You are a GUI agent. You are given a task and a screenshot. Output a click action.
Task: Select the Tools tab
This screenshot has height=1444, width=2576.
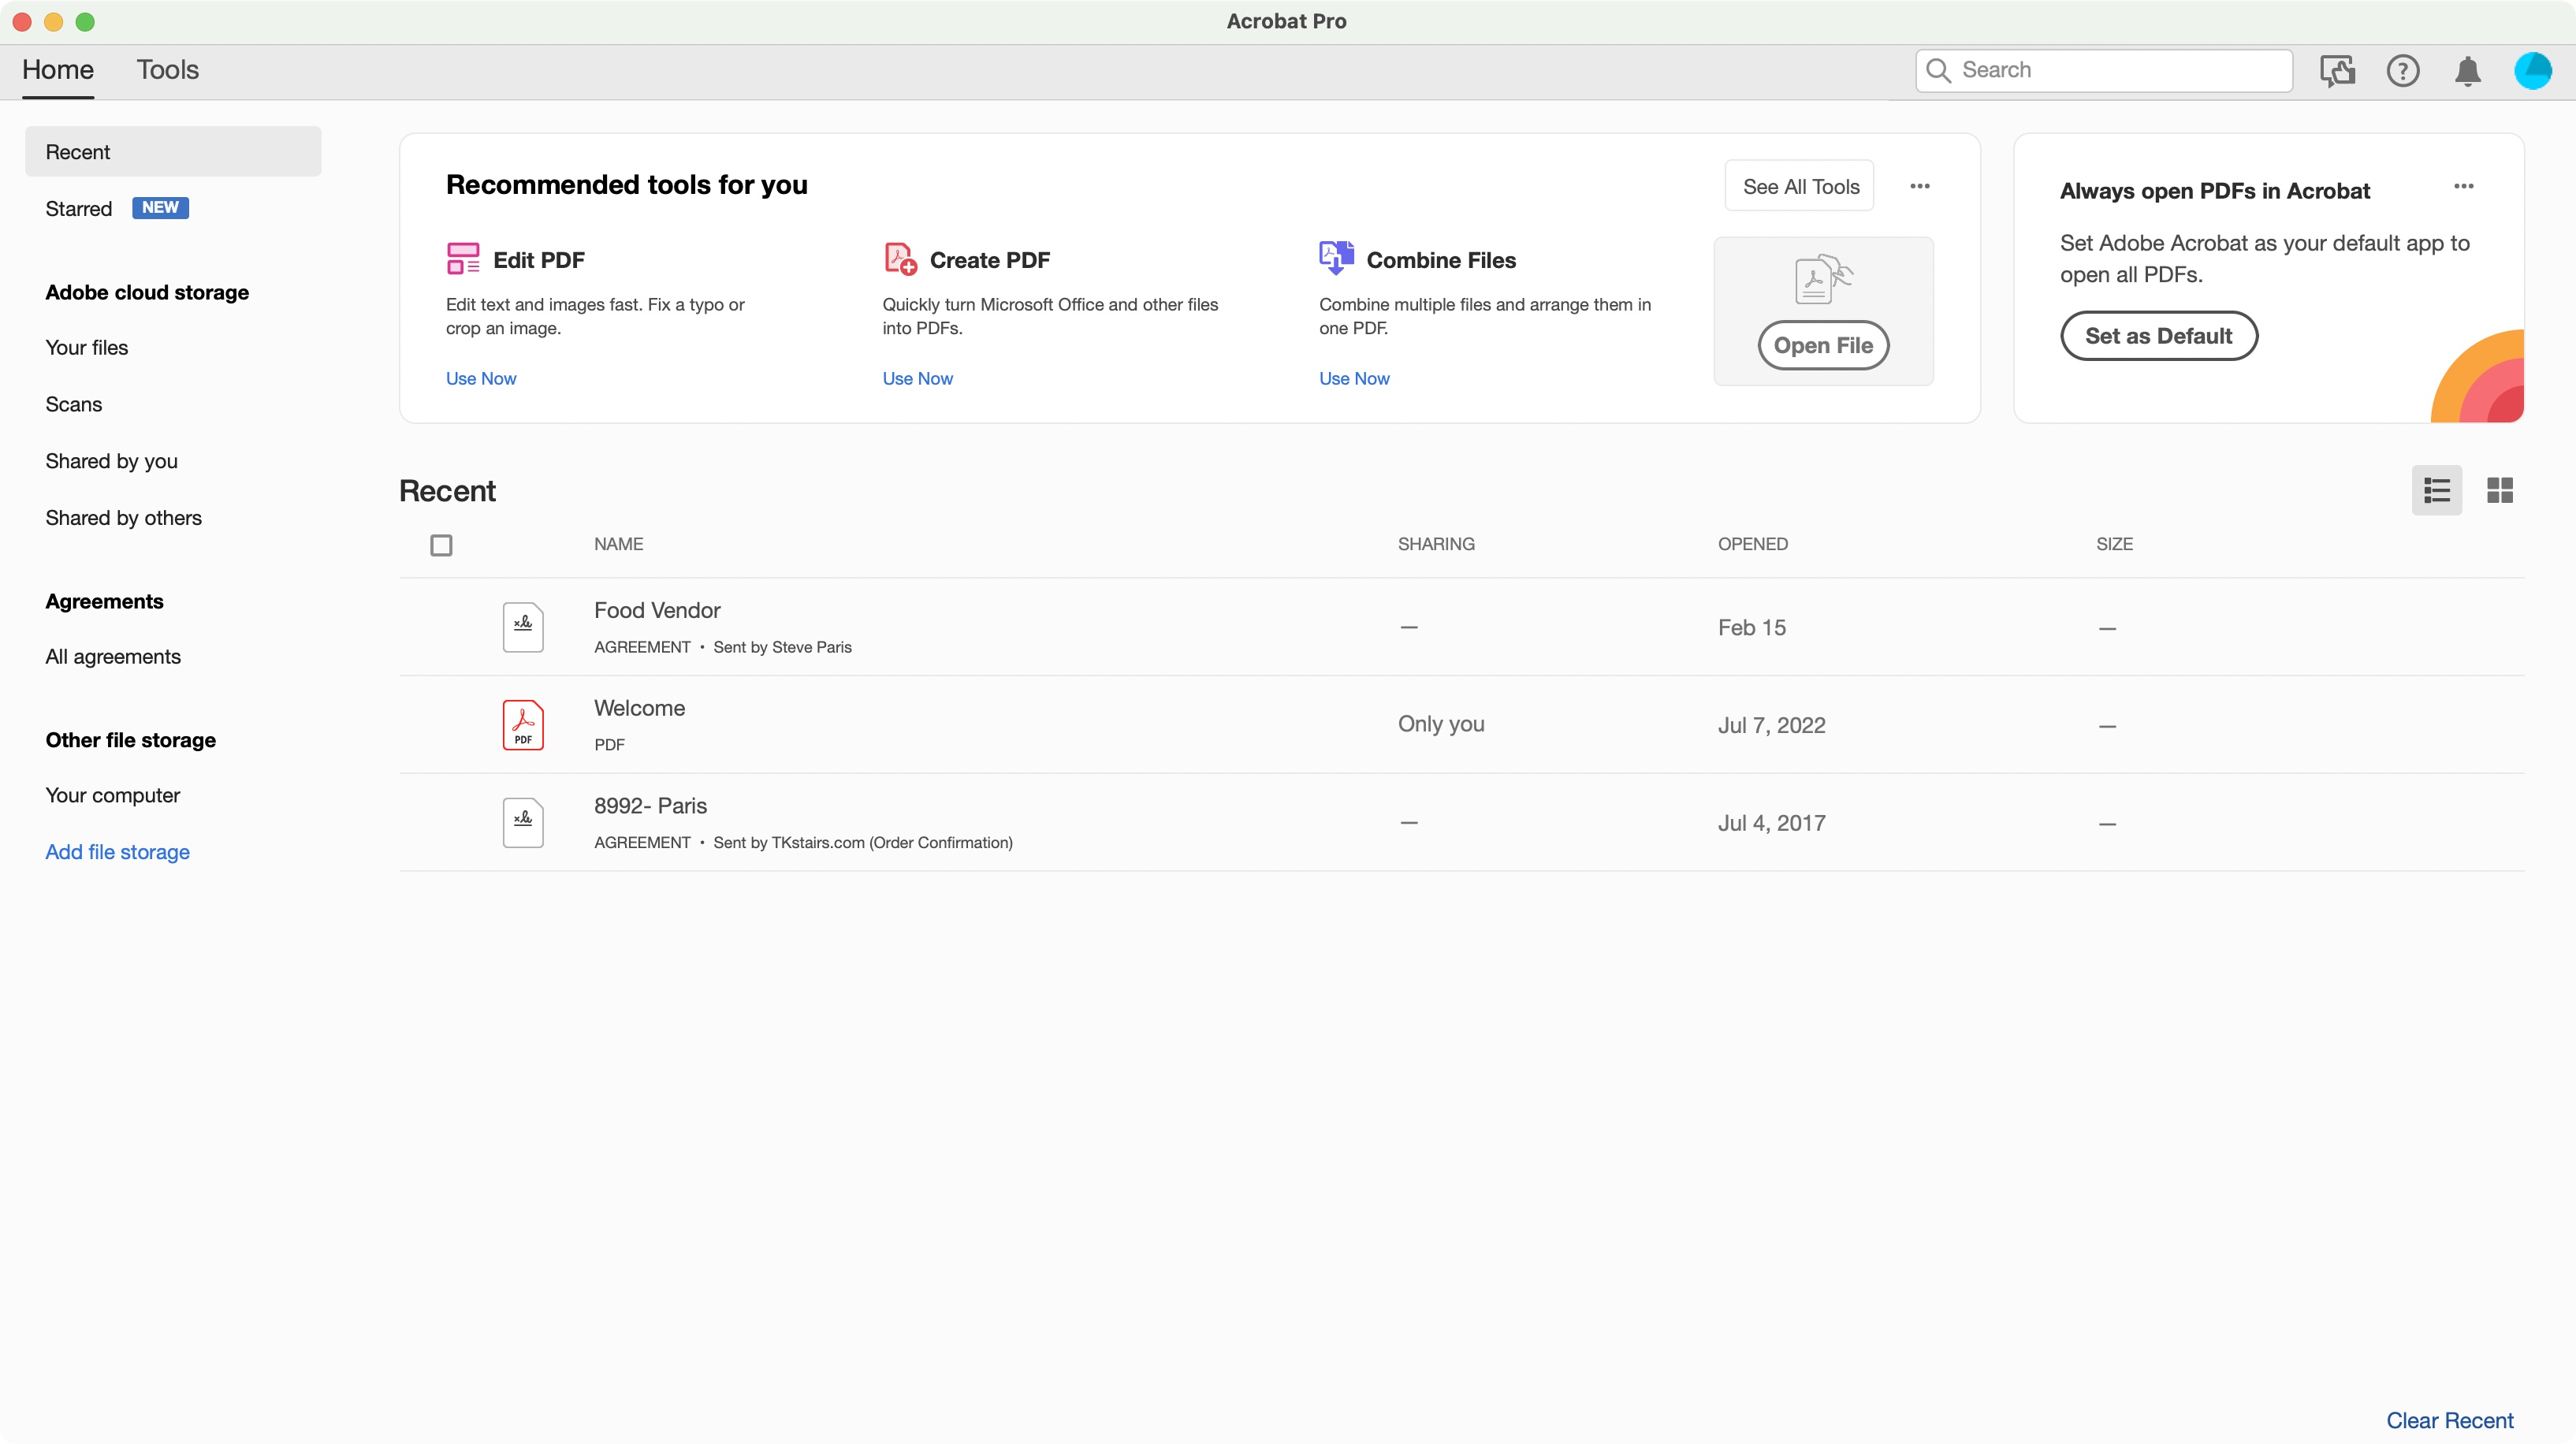(168, 71)
